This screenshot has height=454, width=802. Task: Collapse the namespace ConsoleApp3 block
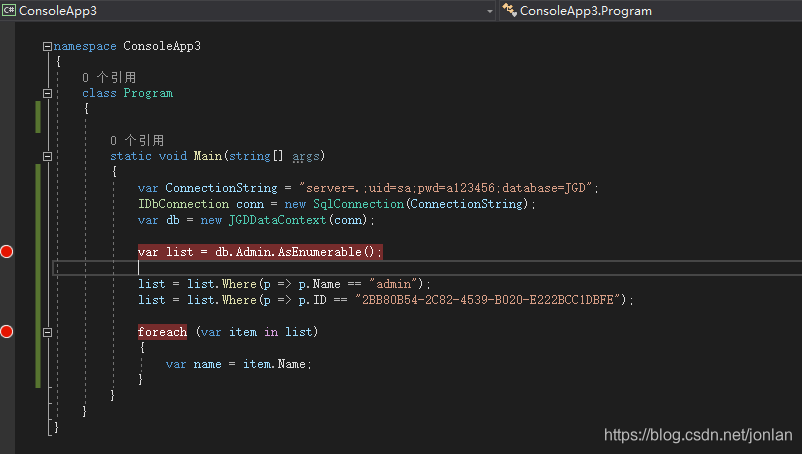click(47, 47)
